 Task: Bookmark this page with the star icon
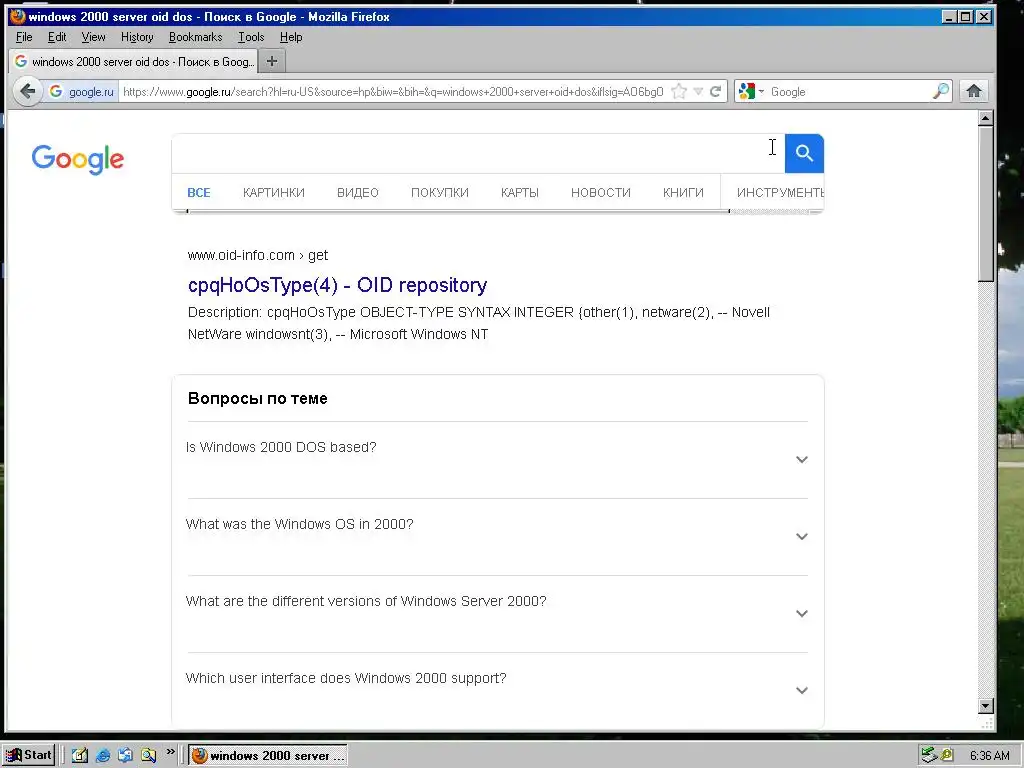pyautogui.click(x=679, y=91)
